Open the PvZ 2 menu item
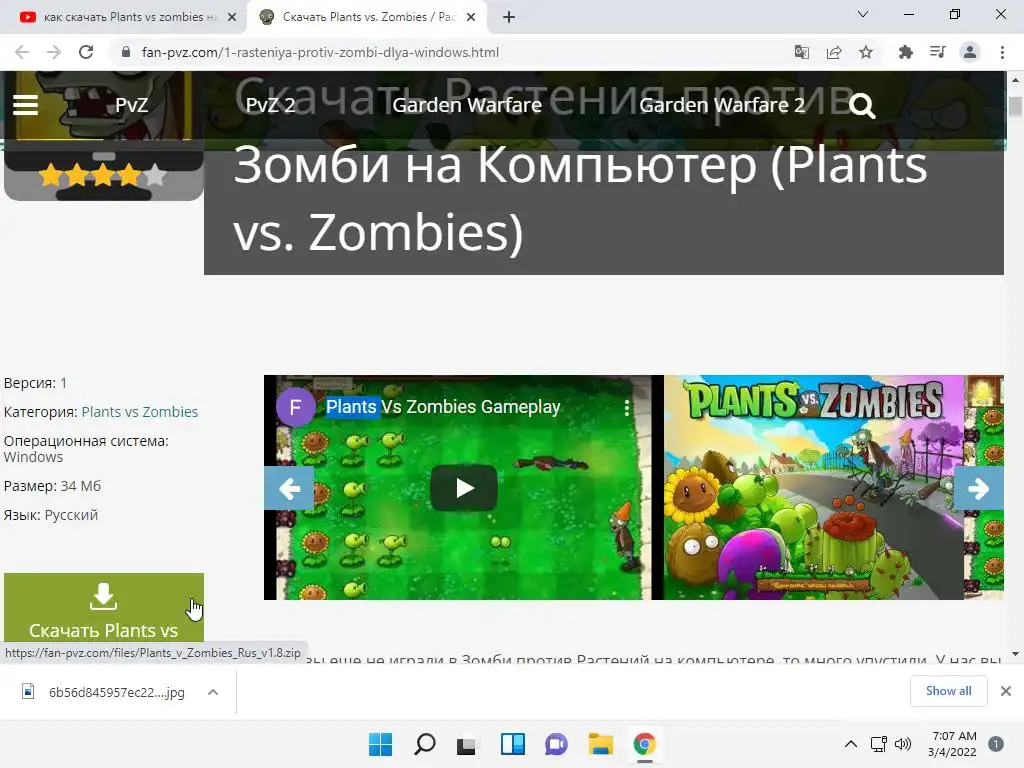The image size is (1024, 768). coord(270,105)
